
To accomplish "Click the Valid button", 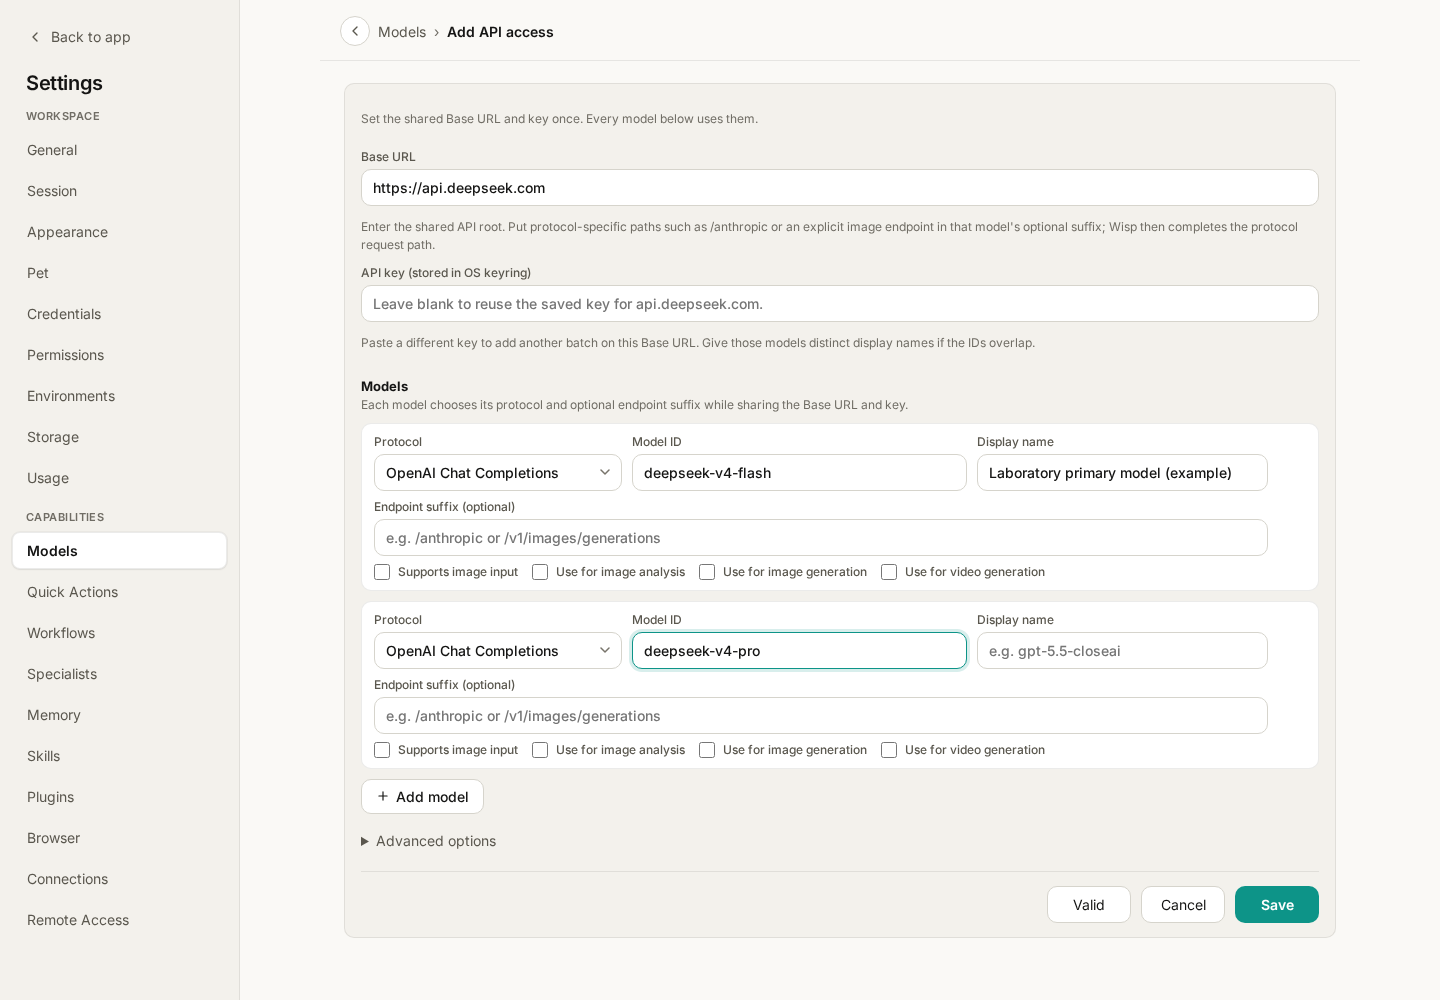I will tap(1089, 905).
